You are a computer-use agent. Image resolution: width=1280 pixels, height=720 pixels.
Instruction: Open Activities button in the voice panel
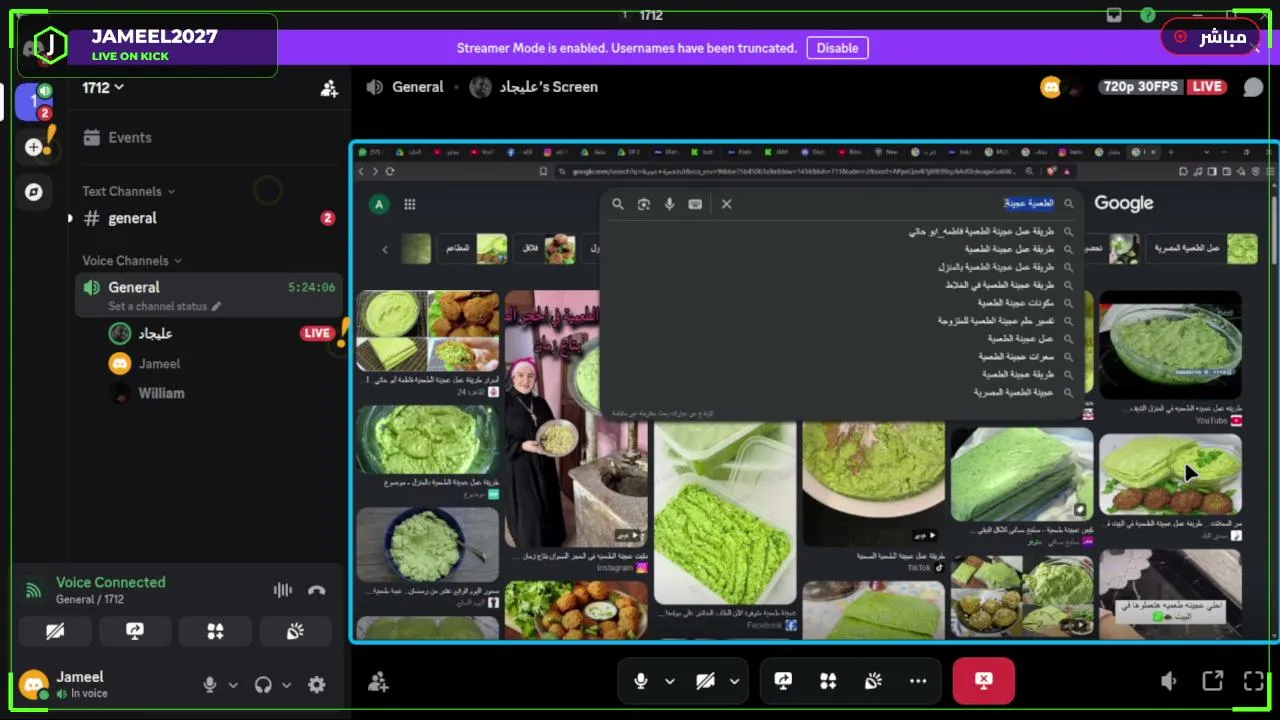click(215, 631)
